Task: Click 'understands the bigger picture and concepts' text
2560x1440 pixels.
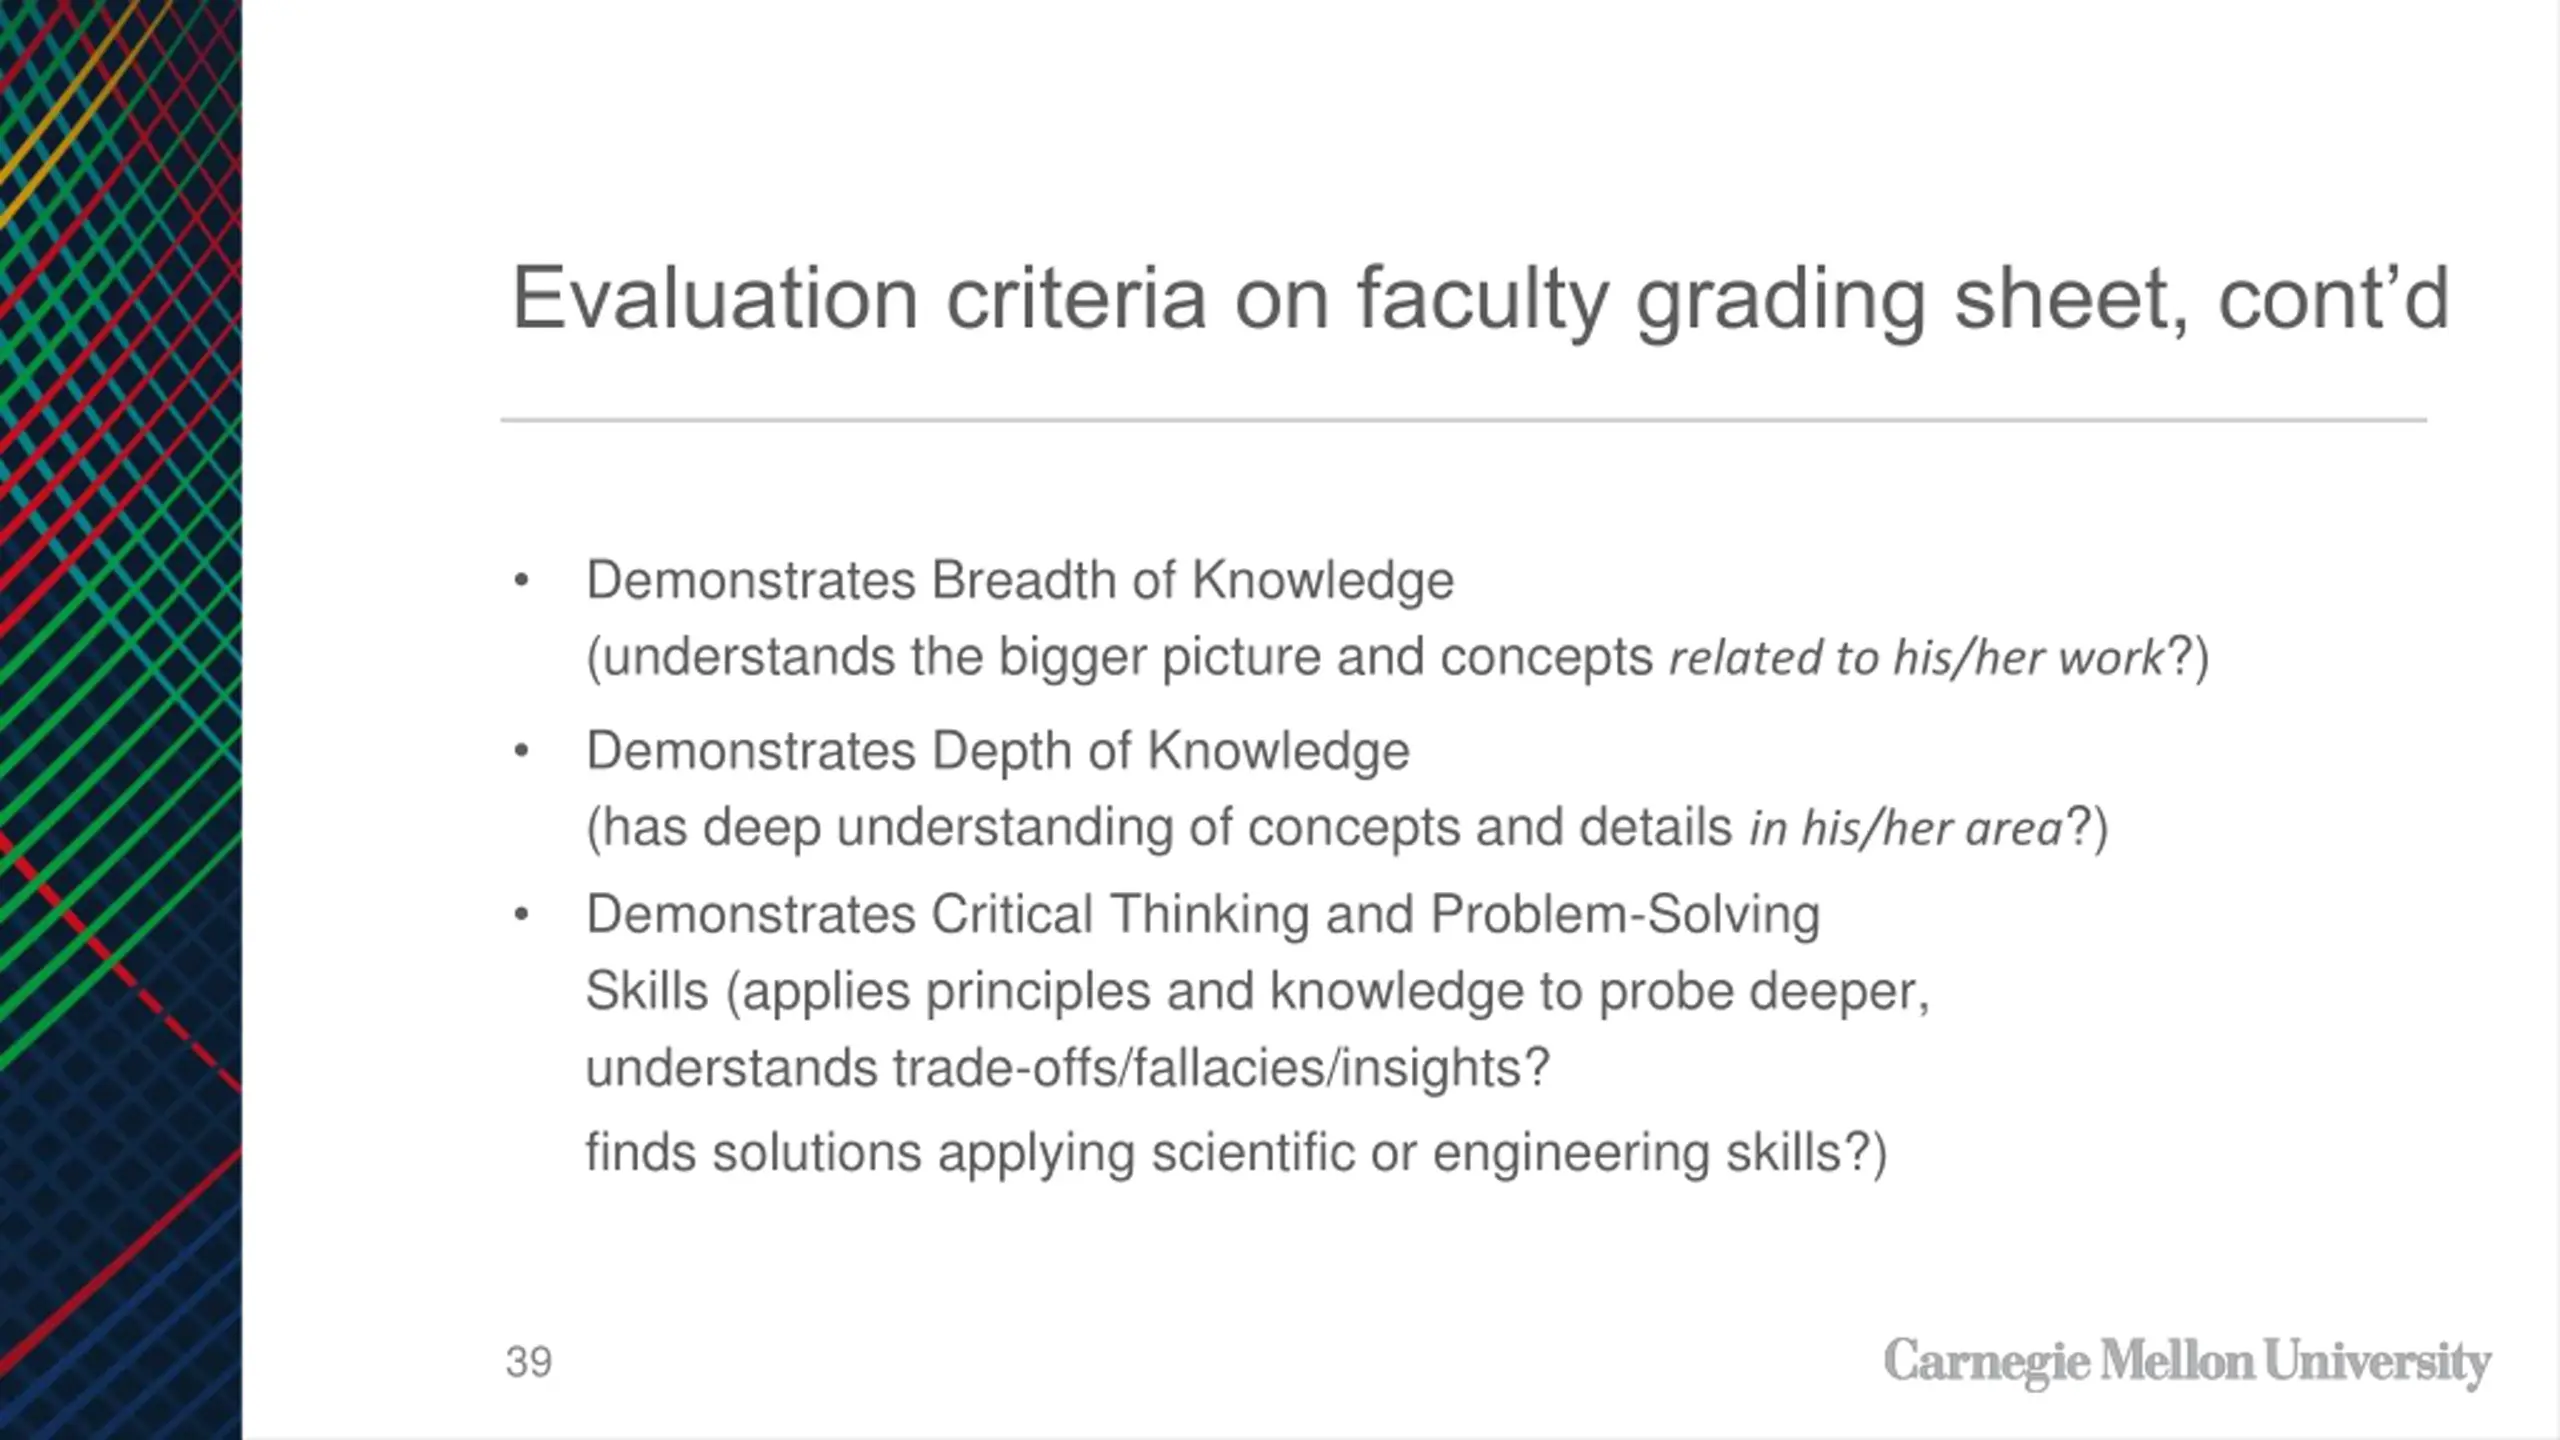Action: point(1128,658)
